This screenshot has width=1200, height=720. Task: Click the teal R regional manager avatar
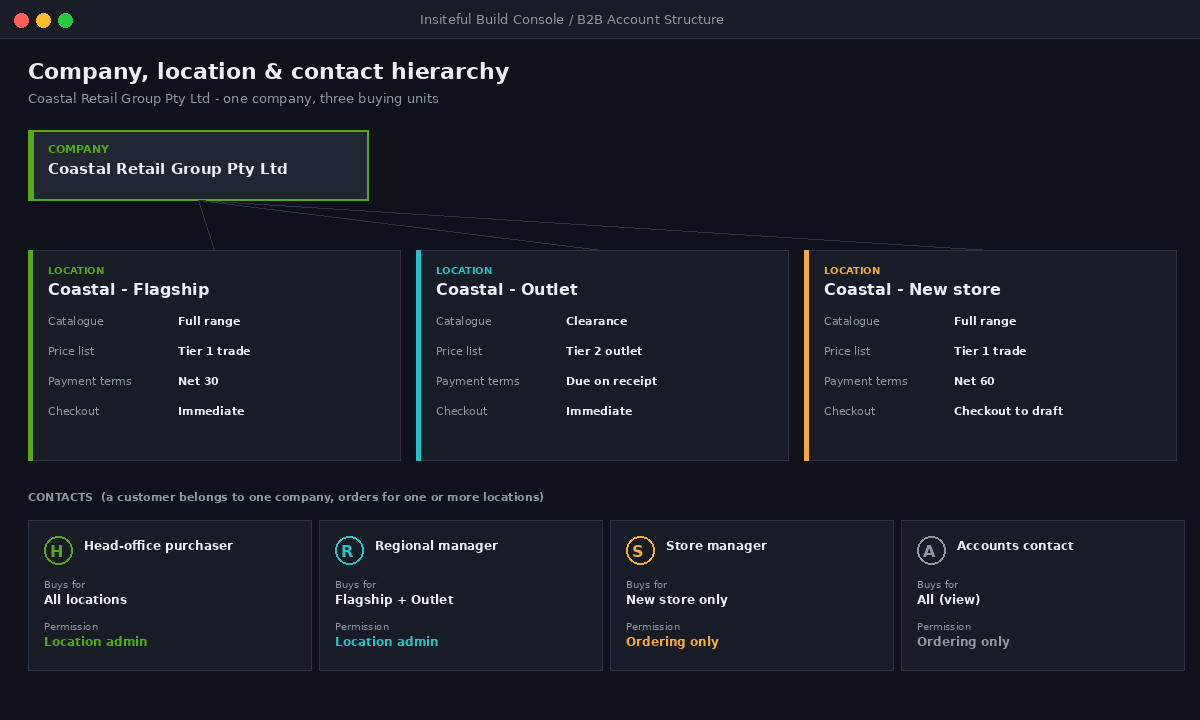pyautogui.click(x=349, y=551)
